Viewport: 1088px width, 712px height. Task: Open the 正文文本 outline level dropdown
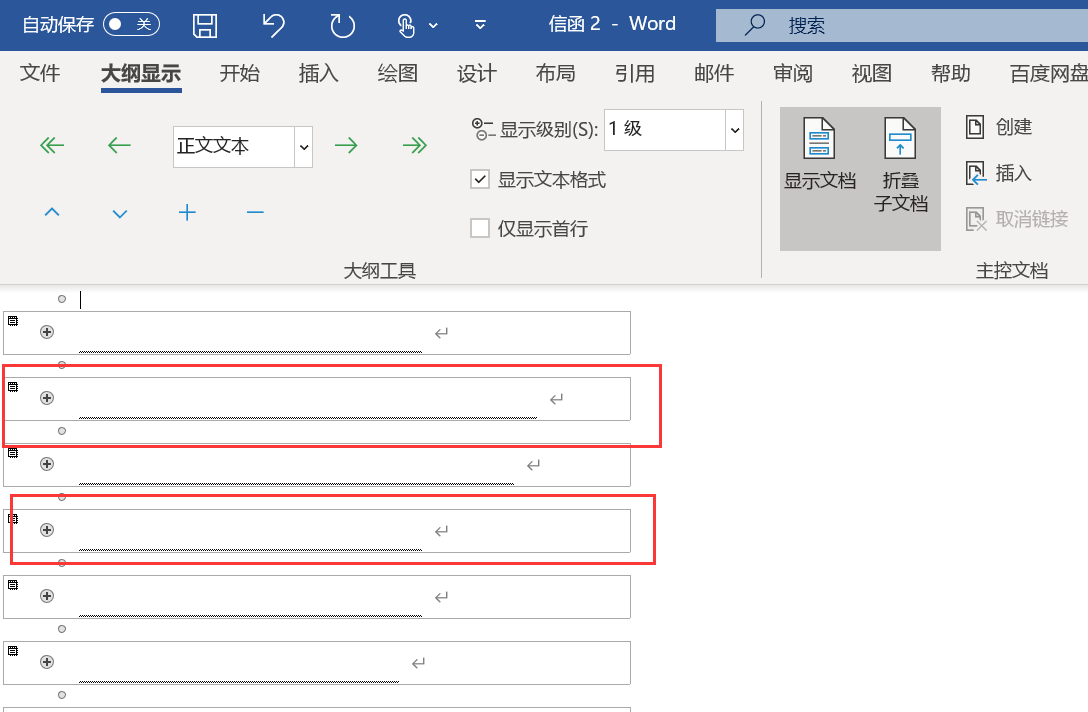click(x=303, y=147)
